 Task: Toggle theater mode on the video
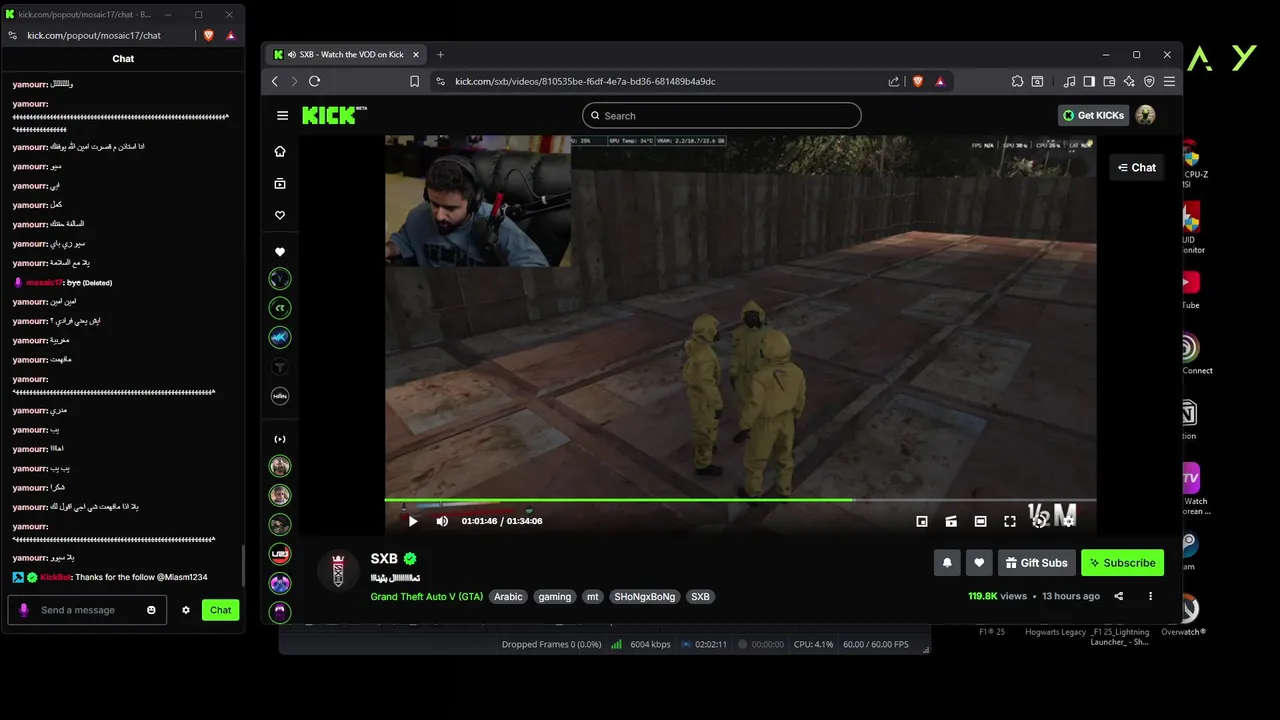point(980,521)
